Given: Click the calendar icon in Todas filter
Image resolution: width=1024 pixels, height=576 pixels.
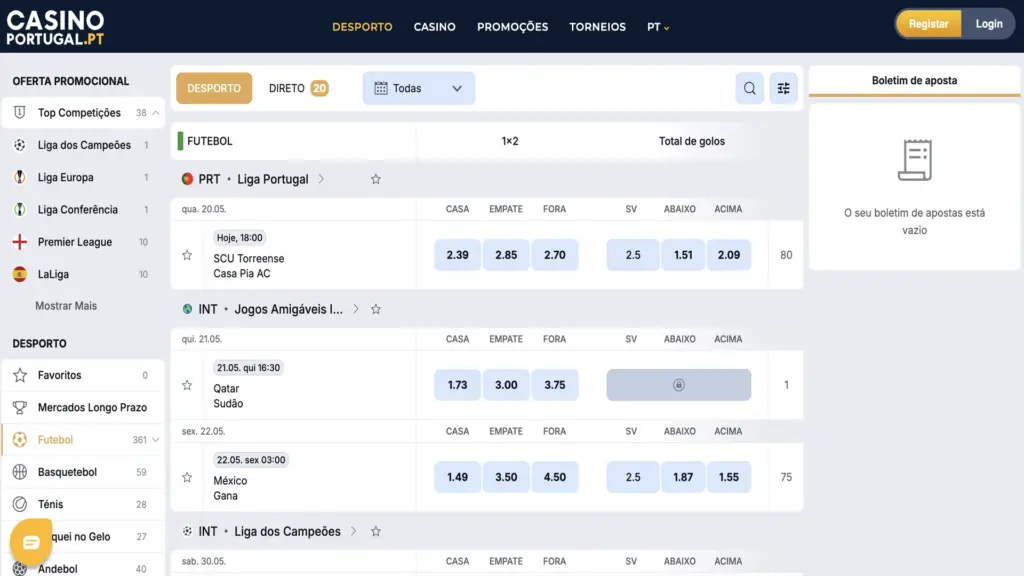Looking at the screenshot, I should [x=381, y=88].
